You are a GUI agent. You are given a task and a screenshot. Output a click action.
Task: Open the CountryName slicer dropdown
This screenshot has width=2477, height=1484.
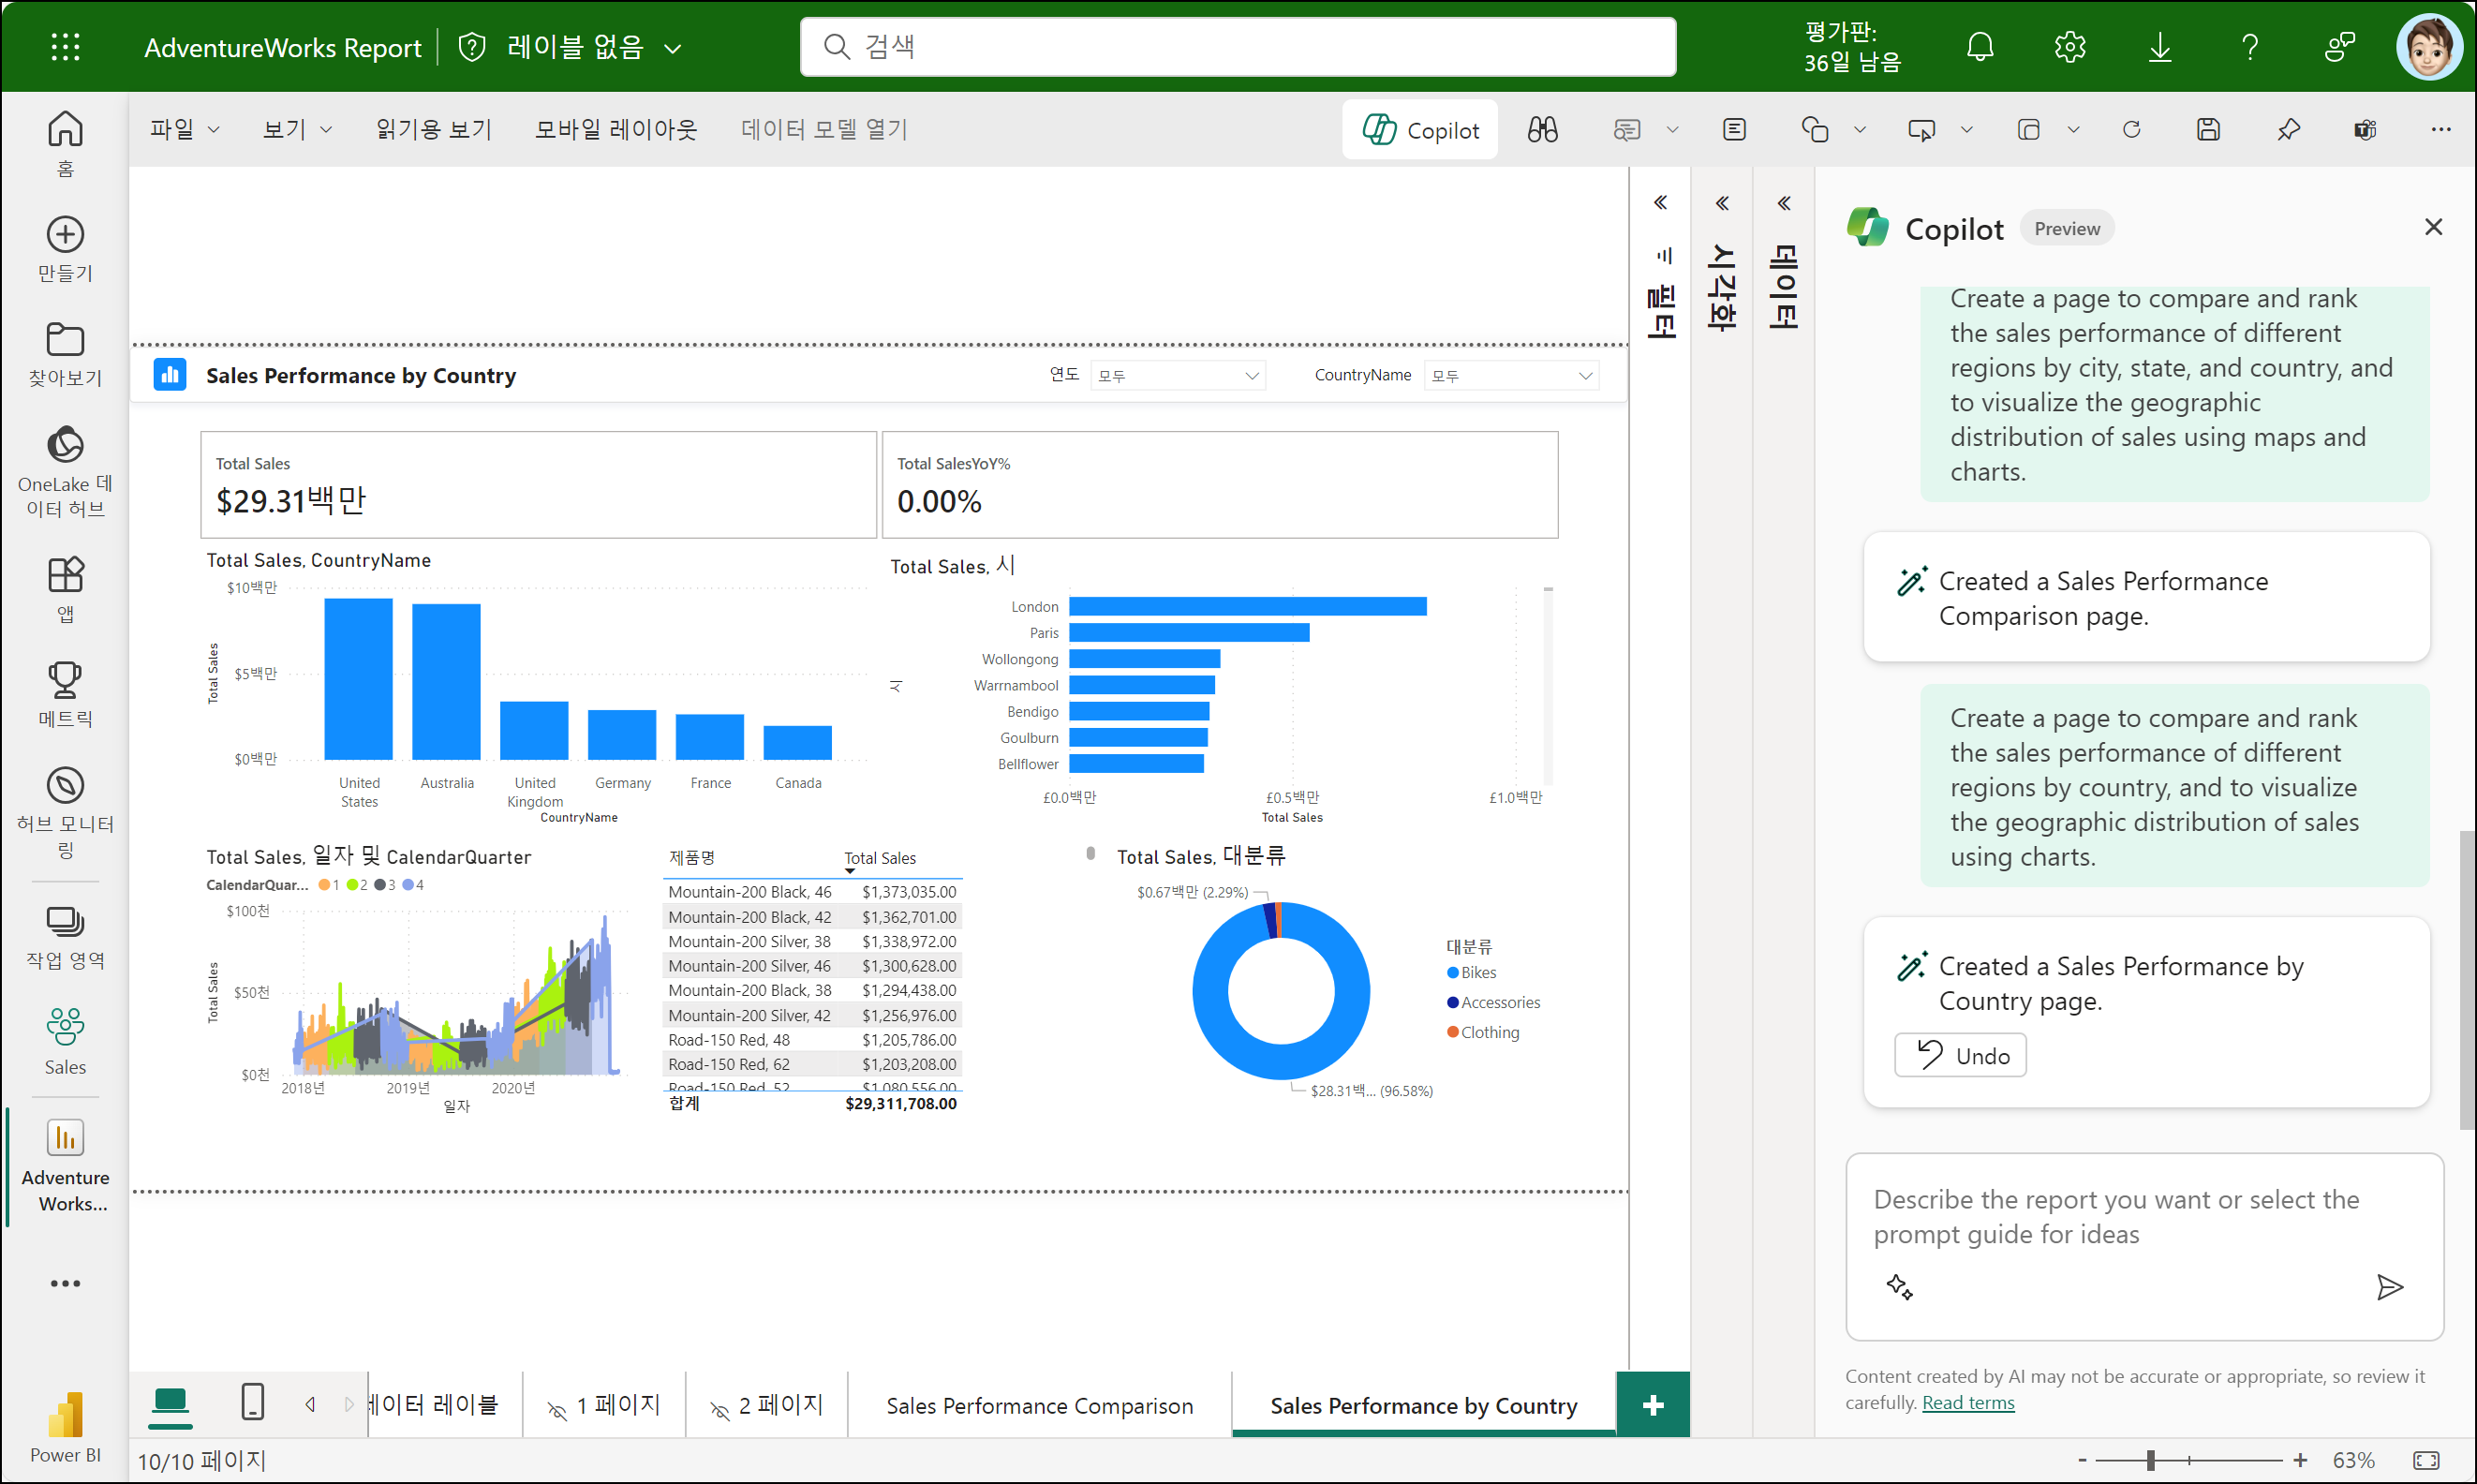point(1510,376)
